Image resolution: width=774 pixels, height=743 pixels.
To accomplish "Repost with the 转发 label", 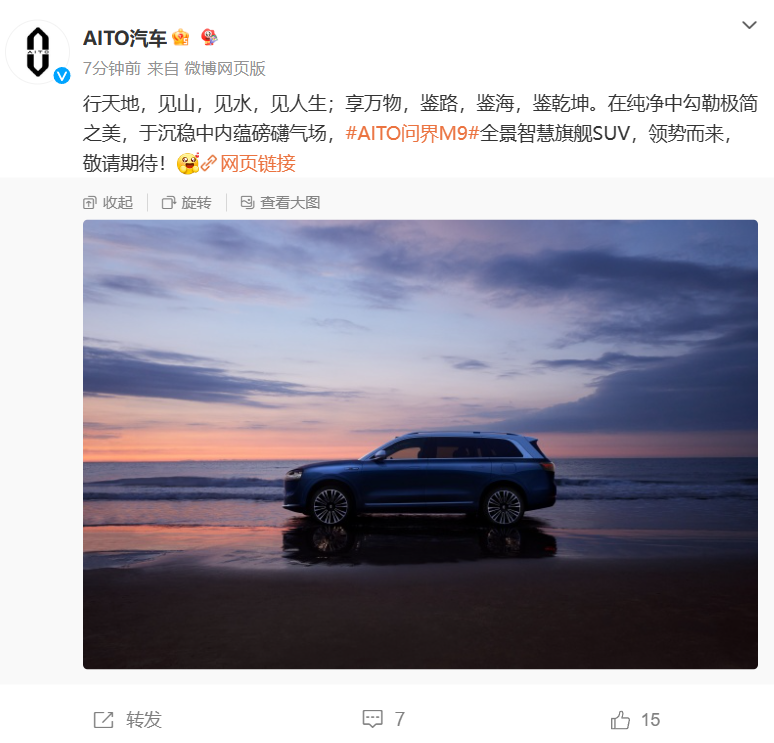I will coord(144,720).
